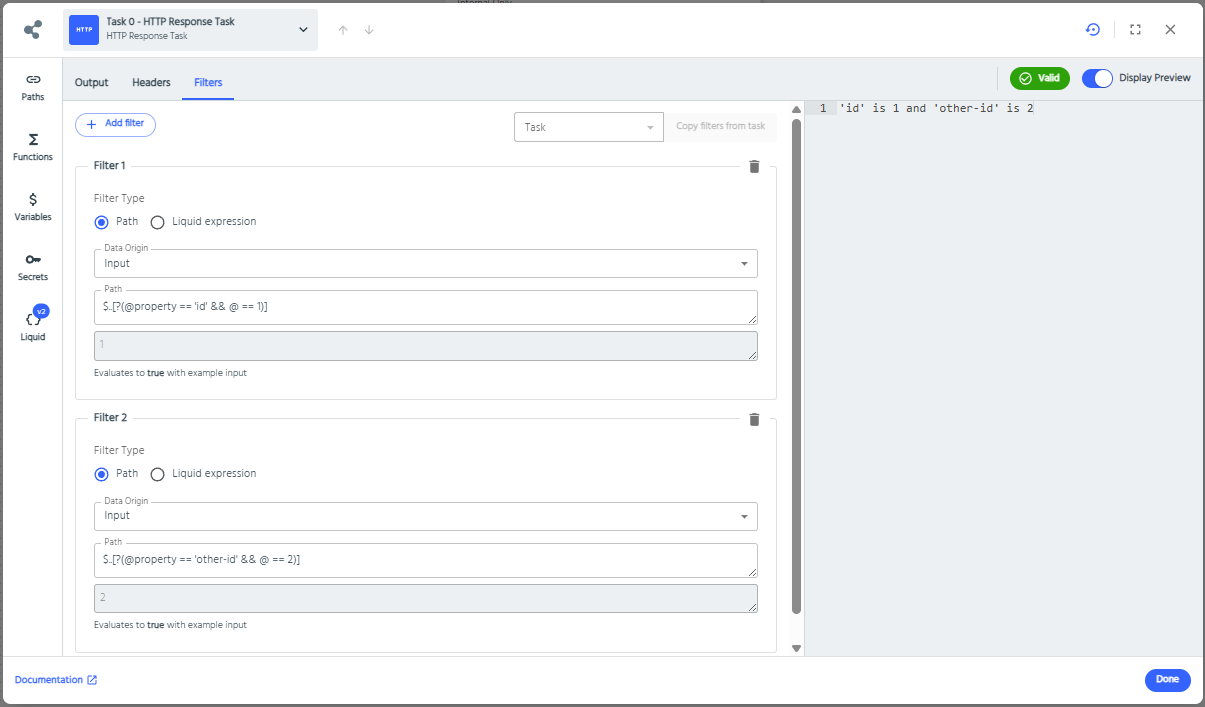Screen dimensions: 1205x707
Task: Delete Filter 1 with trash icon
Action: (x=754, y=167)
